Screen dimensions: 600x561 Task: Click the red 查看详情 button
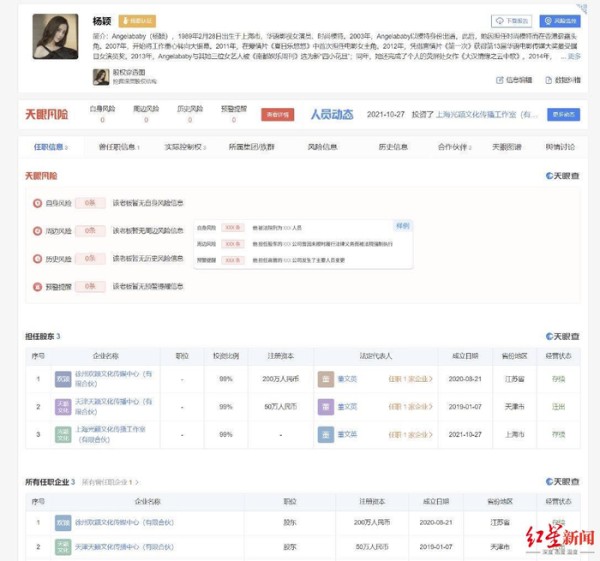pos(276,115)
